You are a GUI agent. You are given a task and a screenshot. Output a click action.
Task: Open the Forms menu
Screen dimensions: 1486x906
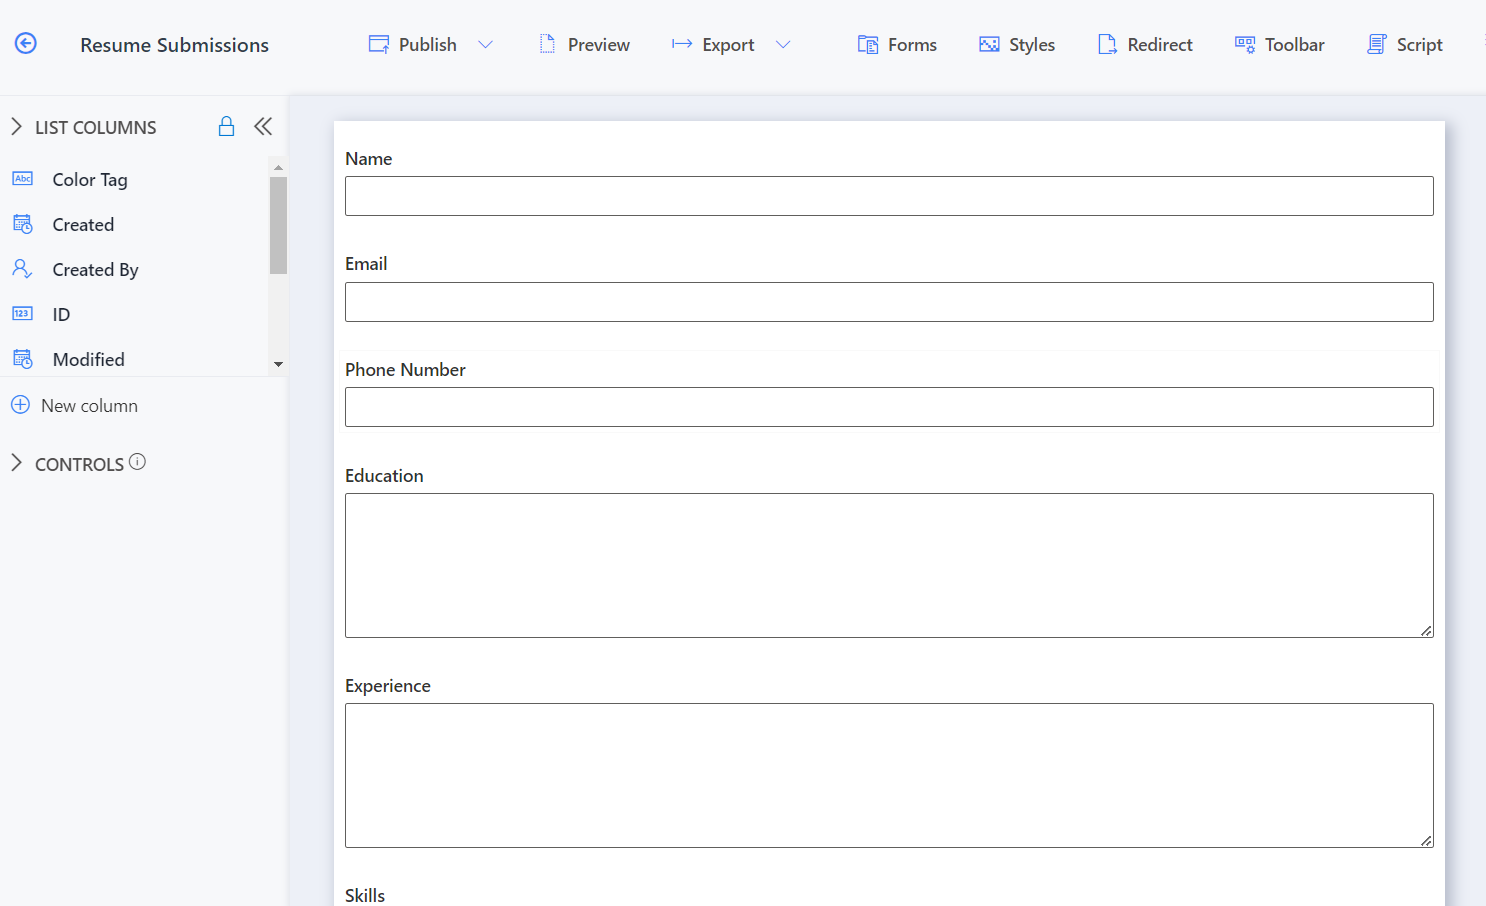pyautogui.click(x=897, y=44)
